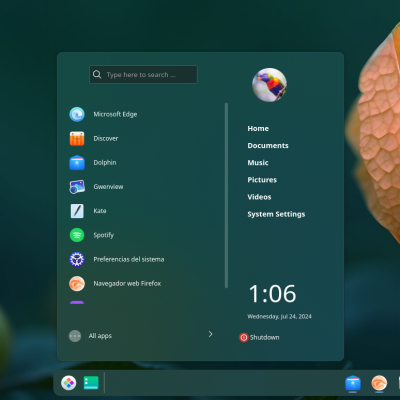Open the Dolphin file manager icon
The image size is (400, 400).
(x=77, y=163)
